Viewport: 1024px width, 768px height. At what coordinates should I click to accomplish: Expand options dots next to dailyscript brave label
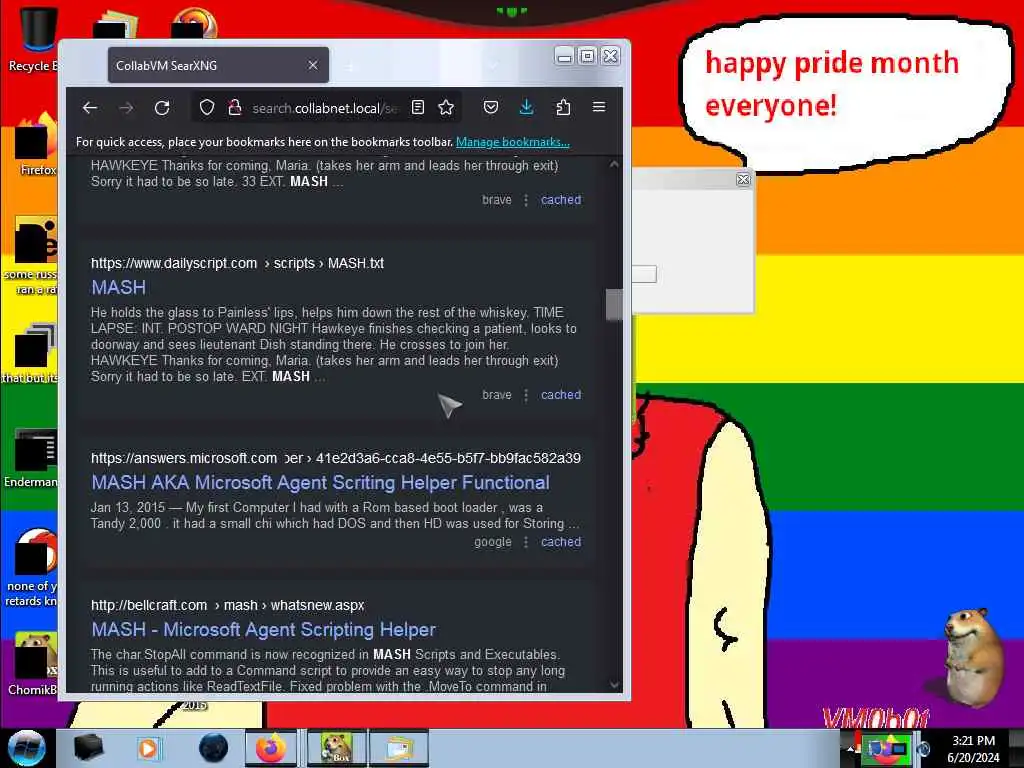point(526,395)
